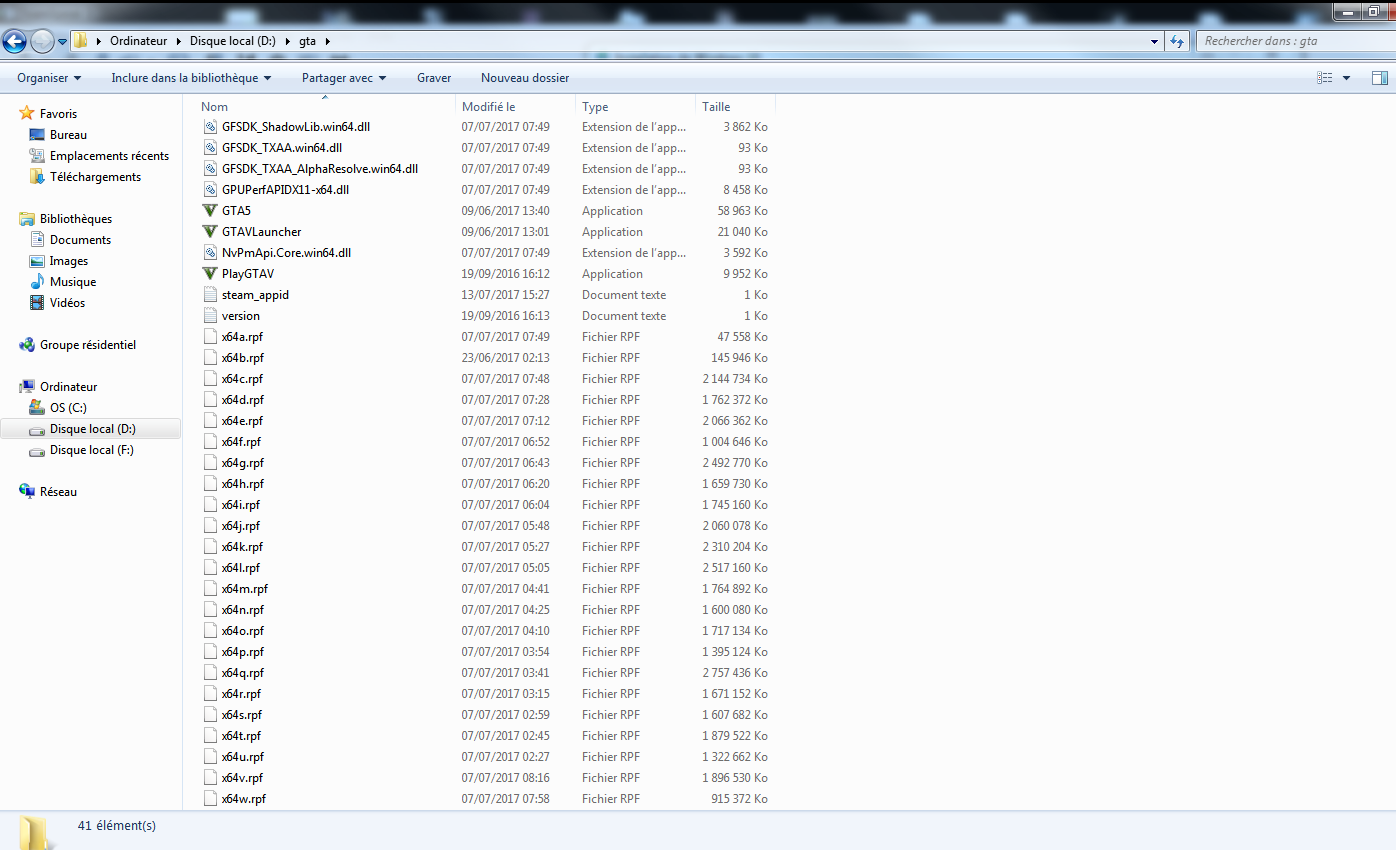Expand the arrow after gta breadcrumb
This screenshot has height=850, width=1396.
coord(327,41)
